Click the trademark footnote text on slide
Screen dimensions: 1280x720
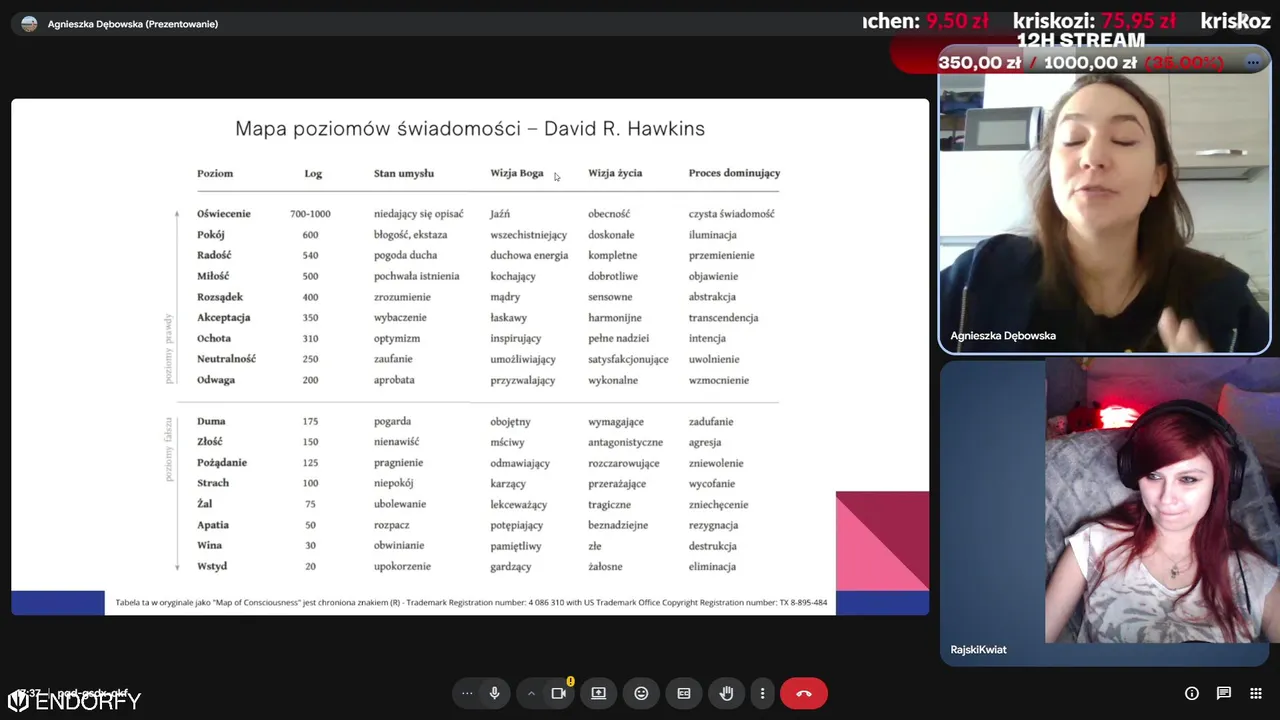click(x=471, y=602)
